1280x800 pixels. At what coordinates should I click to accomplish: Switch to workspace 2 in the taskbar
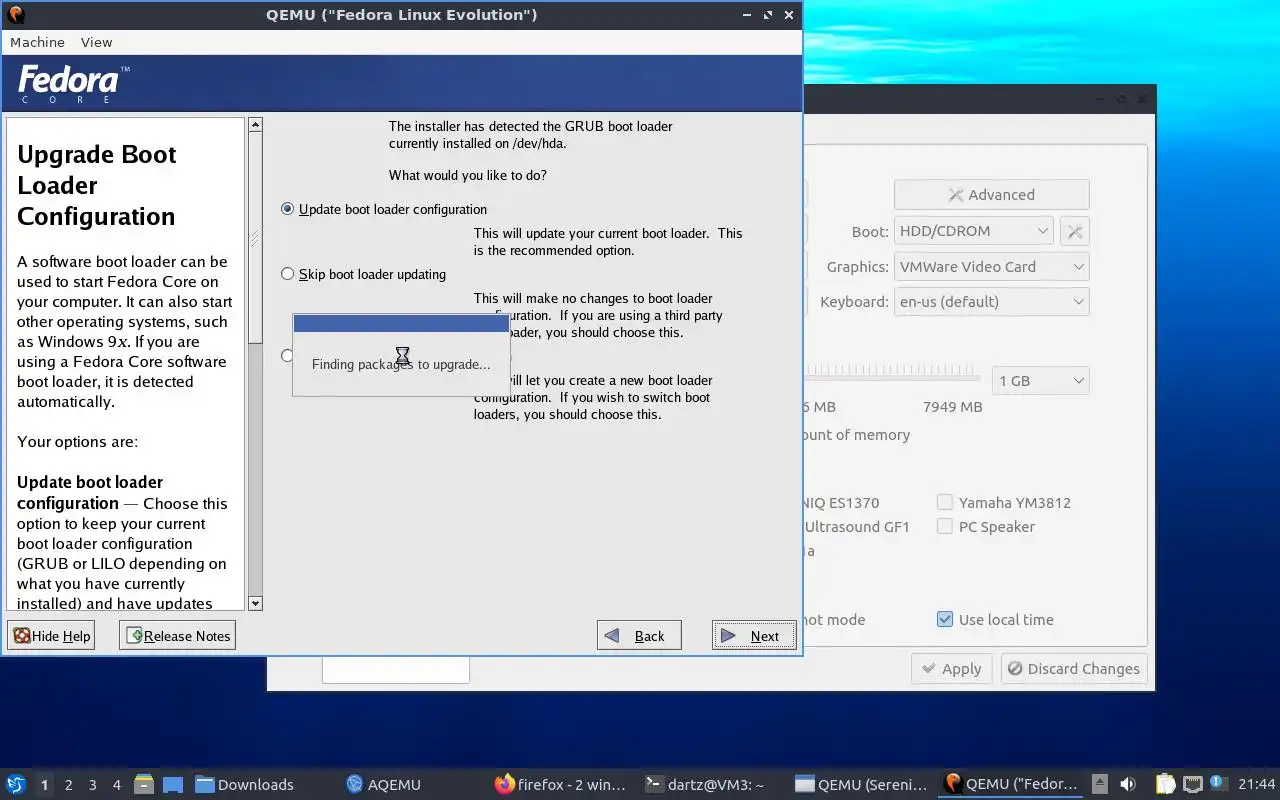(69, 785)
